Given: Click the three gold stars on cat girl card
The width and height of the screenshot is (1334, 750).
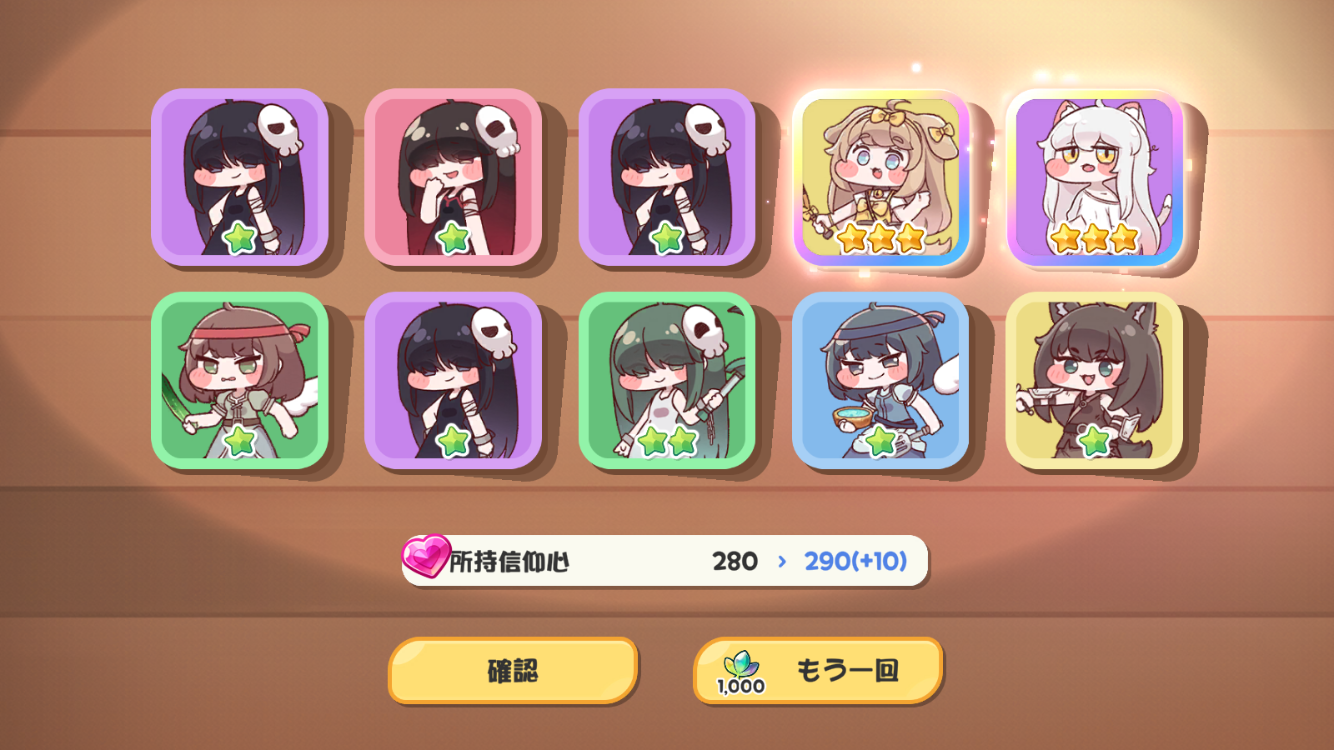Looking at the screenshot, I should (x=1094, y=238).
